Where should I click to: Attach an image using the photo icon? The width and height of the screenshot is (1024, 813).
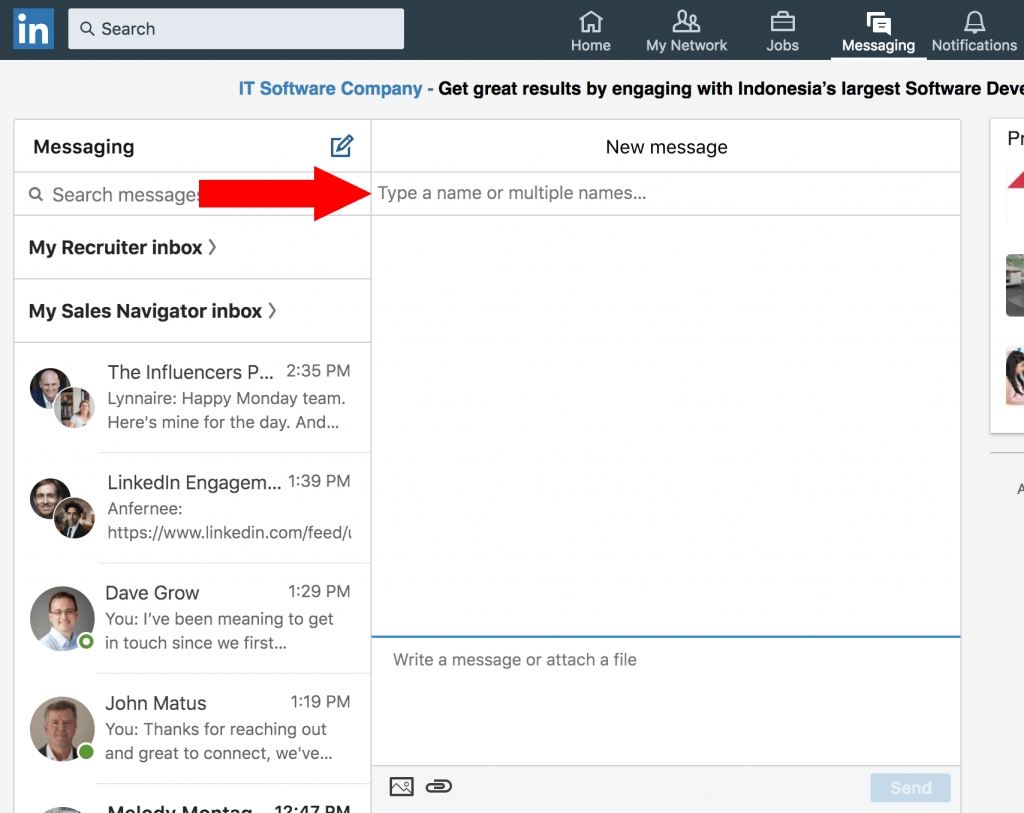[x=401, y=786]
